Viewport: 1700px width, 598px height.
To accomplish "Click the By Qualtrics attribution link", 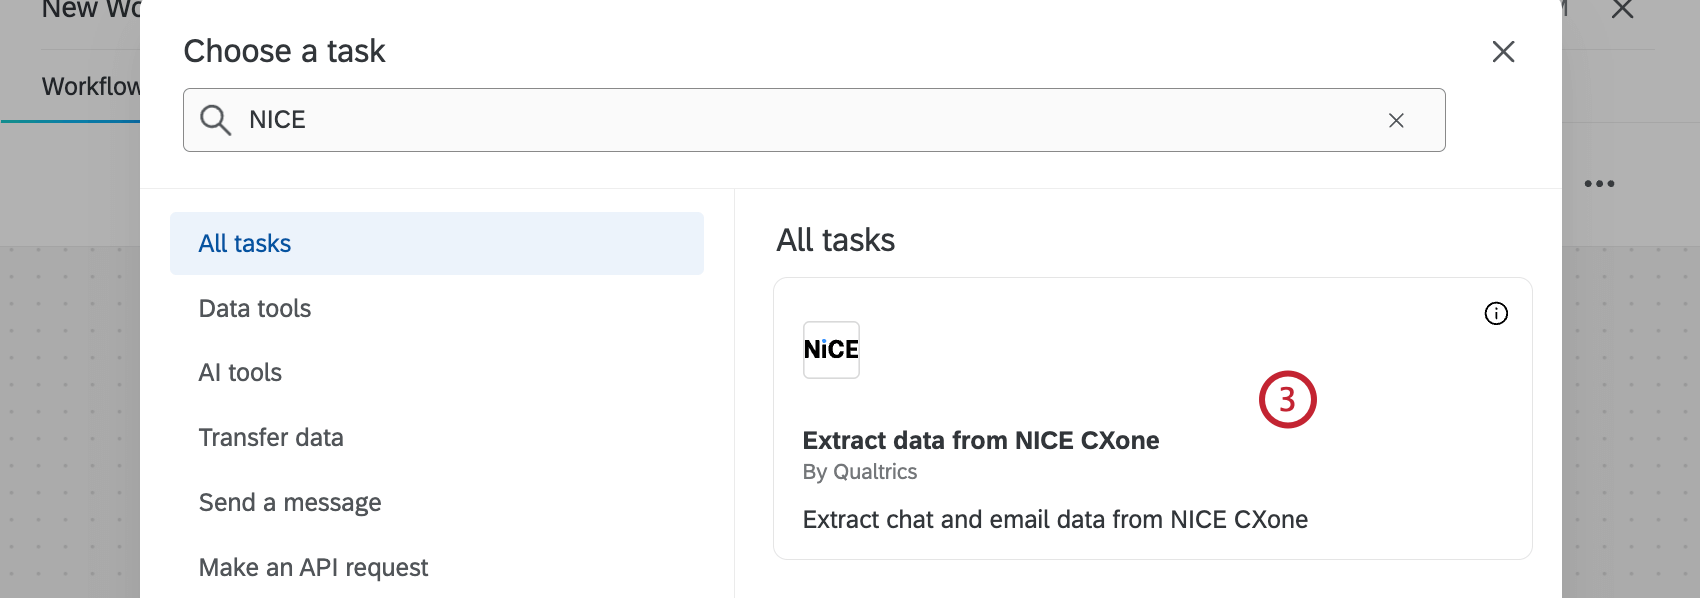I will click(x=860, y=471).
